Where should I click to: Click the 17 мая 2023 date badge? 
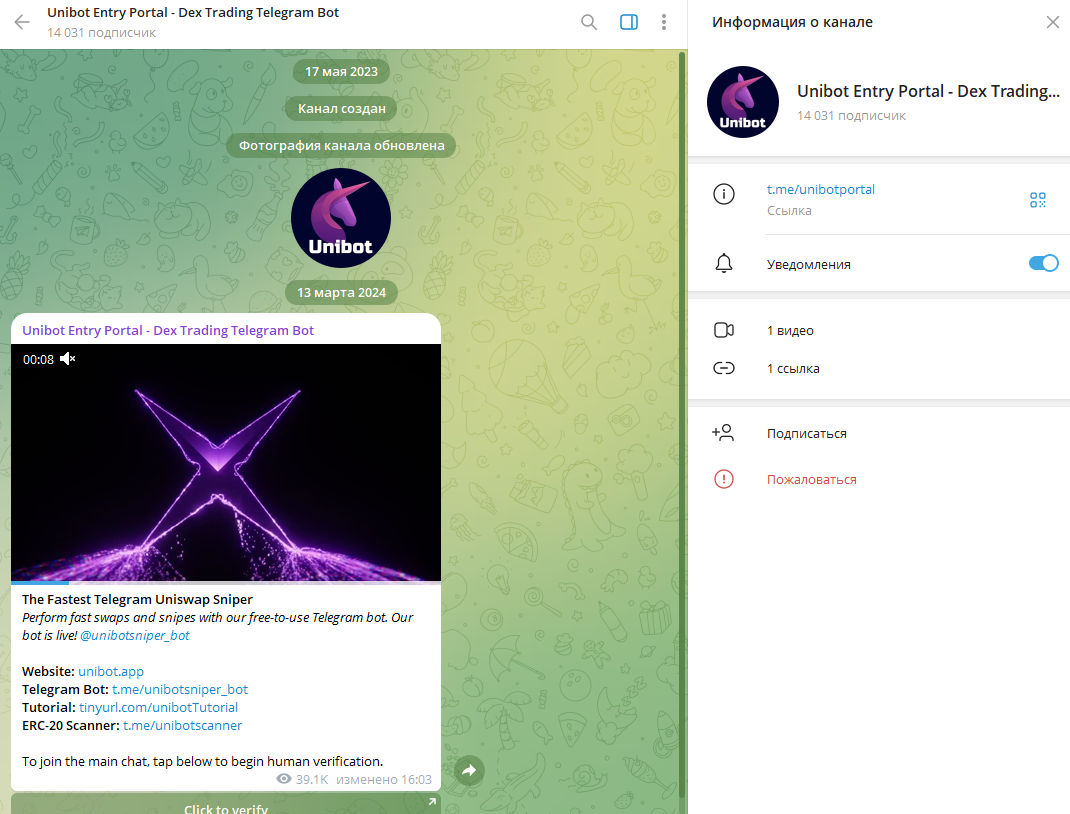[341, 72]
